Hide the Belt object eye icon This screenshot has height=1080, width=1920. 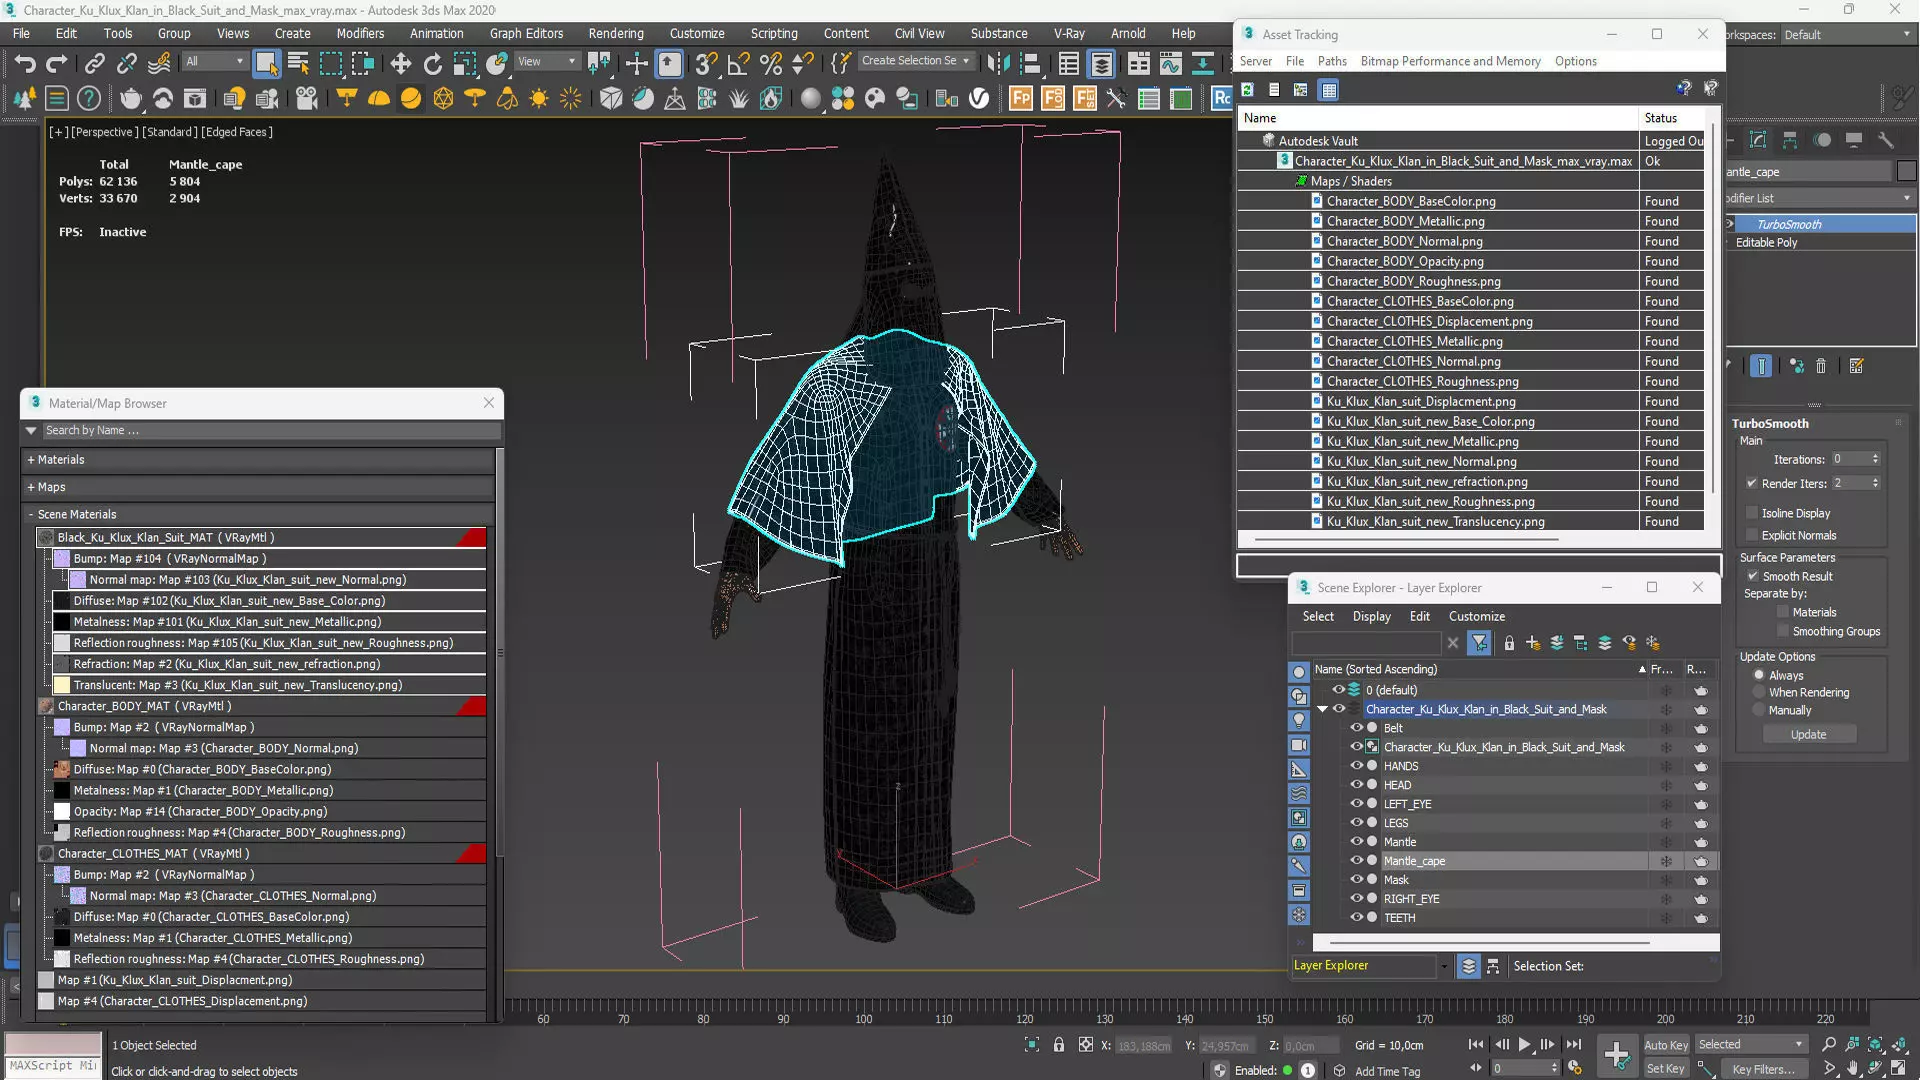click(x=1357, y=728)
